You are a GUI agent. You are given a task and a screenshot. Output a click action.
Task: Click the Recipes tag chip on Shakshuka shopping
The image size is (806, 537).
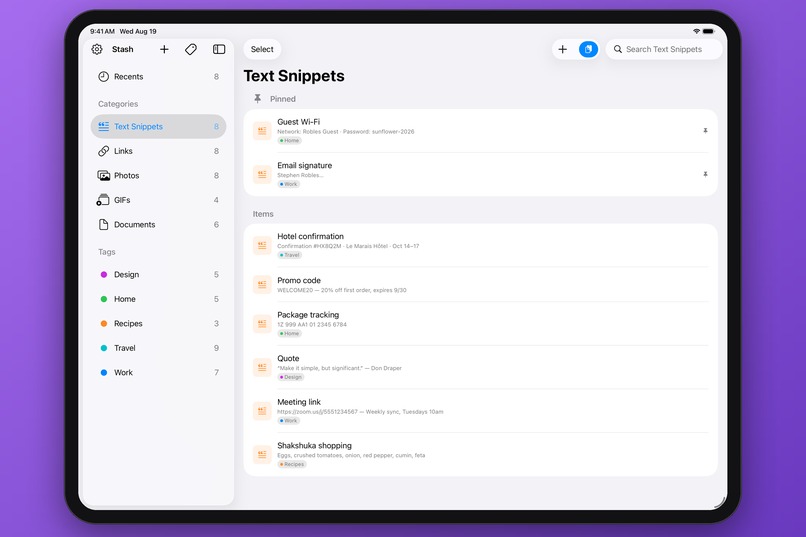(292, 465)
